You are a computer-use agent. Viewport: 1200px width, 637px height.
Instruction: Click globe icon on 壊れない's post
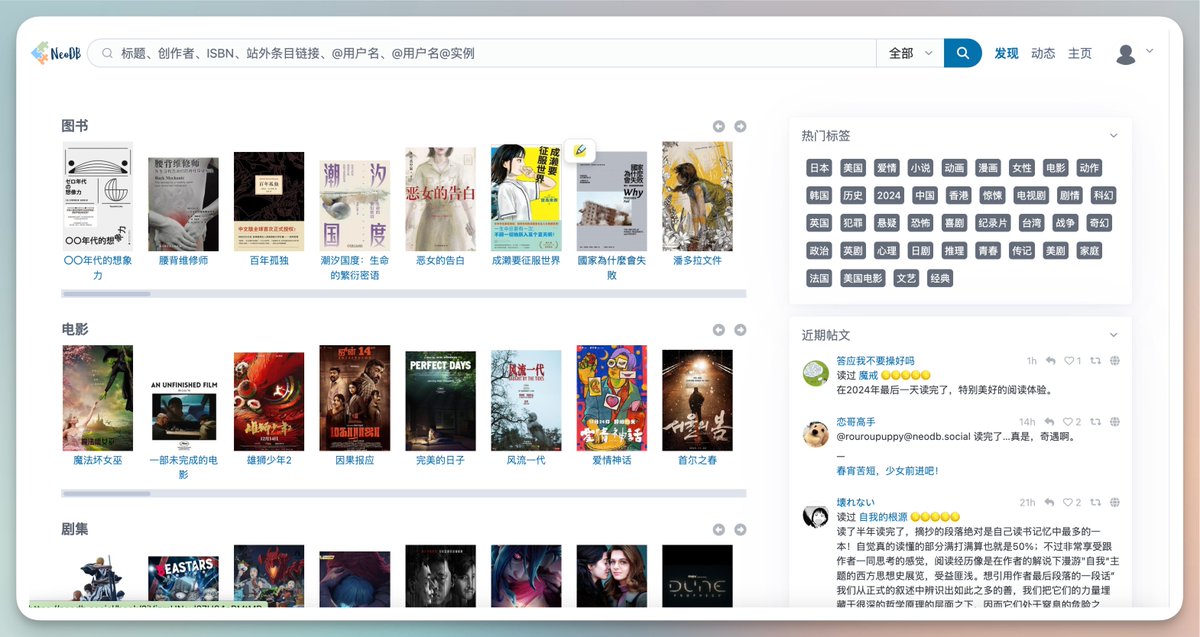(x=1115, y=502)
